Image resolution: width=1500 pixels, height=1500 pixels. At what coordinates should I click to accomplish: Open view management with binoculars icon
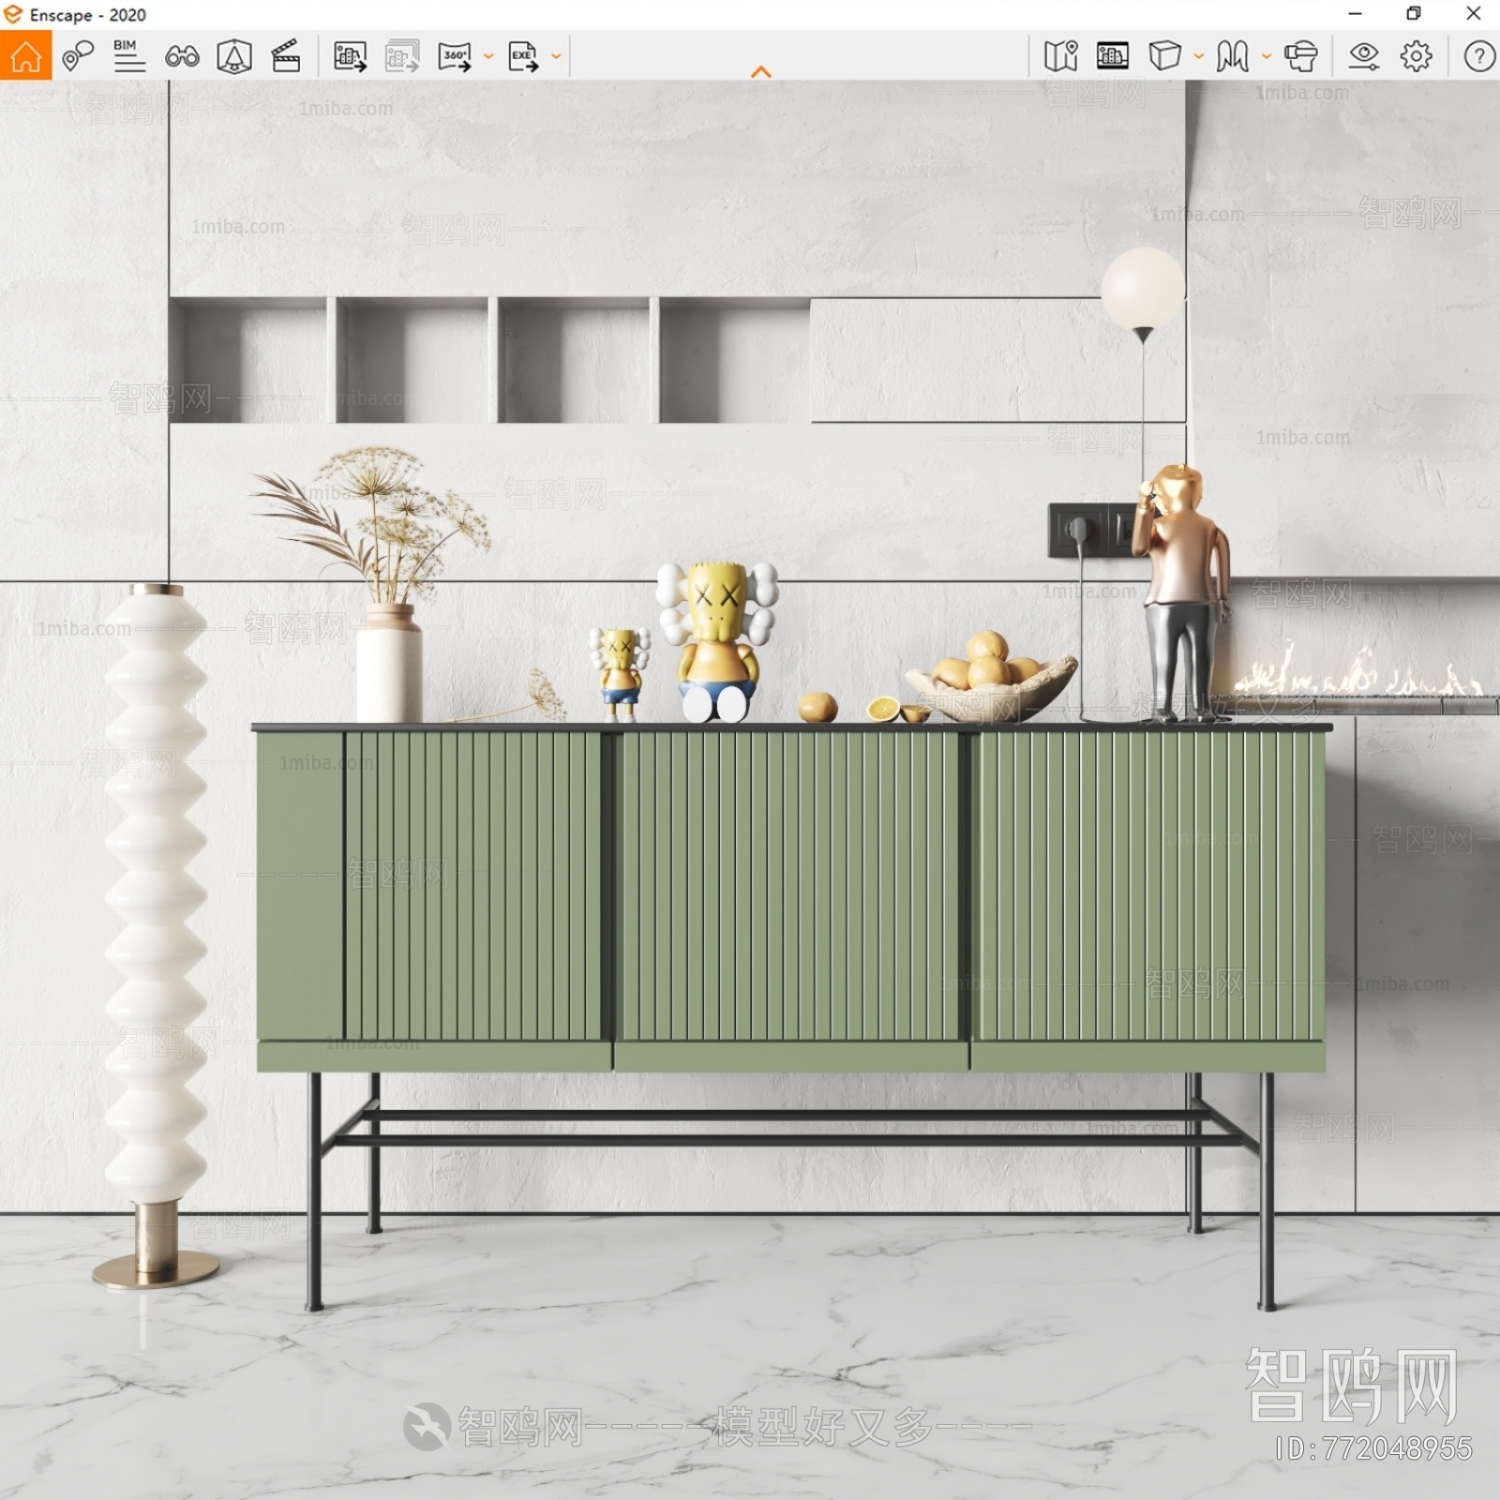[182, 56]
